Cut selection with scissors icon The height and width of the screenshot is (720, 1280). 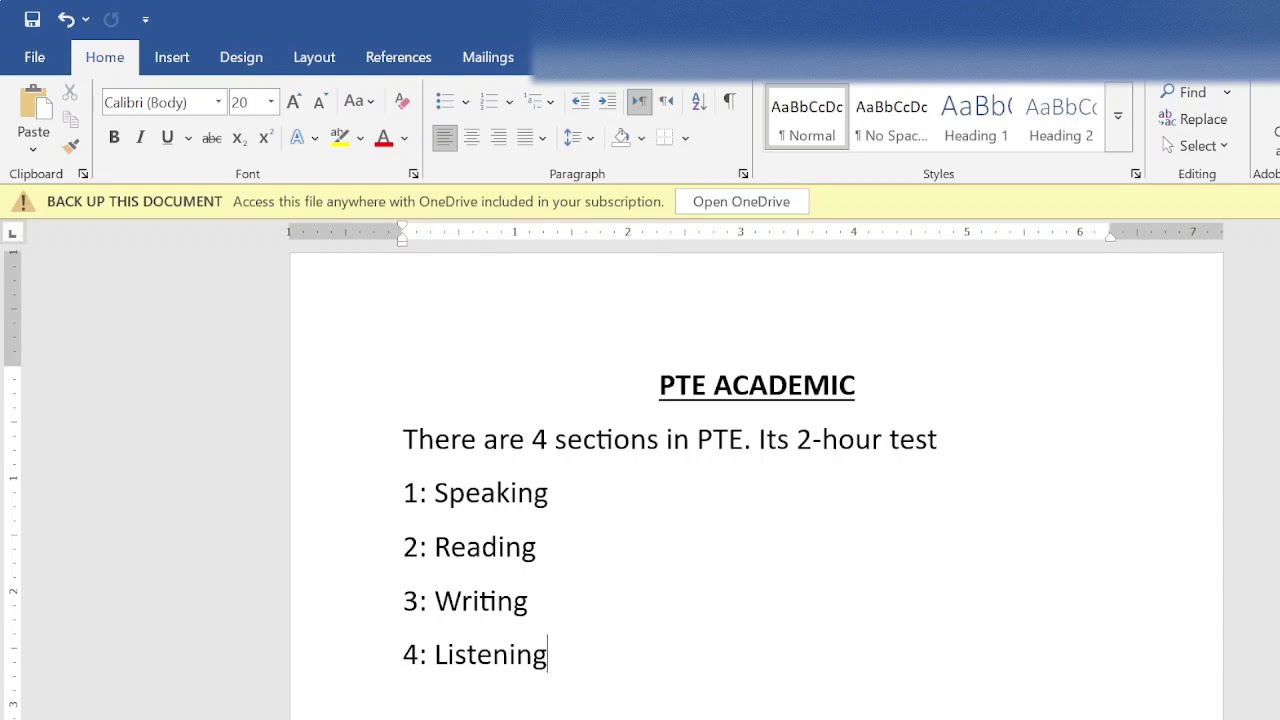[x=70, y=93]
